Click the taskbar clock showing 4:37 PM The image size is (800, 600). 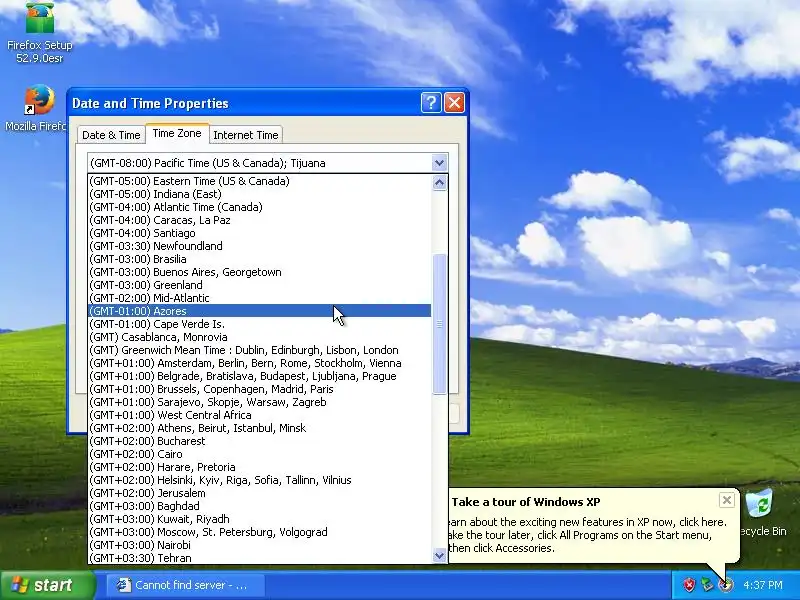tap(763, 585)
